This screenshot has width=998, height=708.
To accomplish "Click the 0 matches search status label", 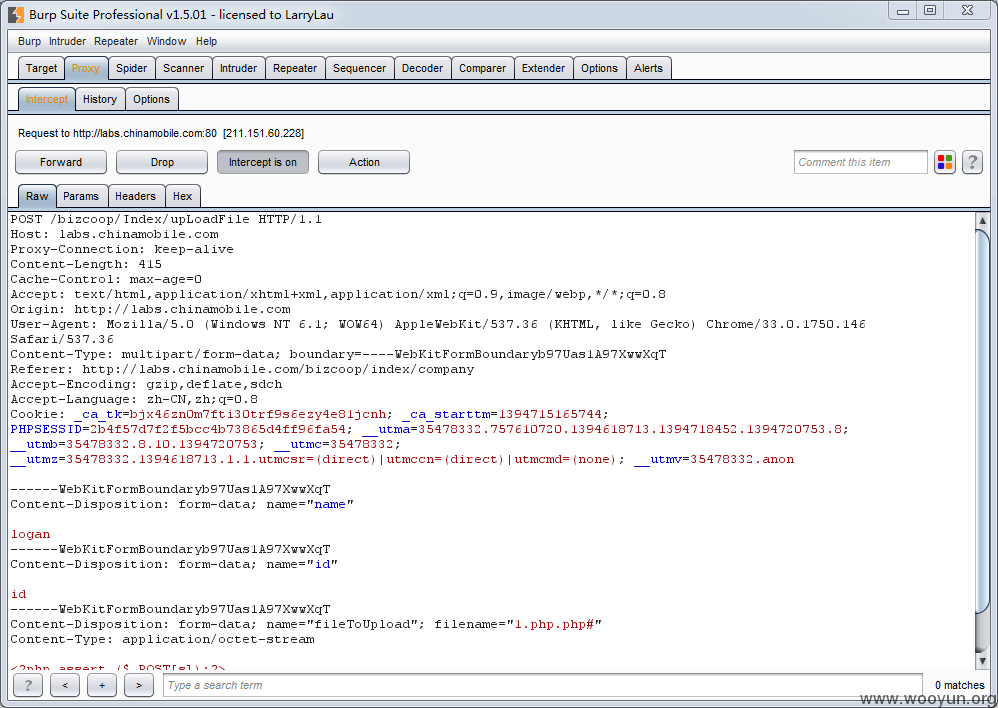I will [959, 685].
